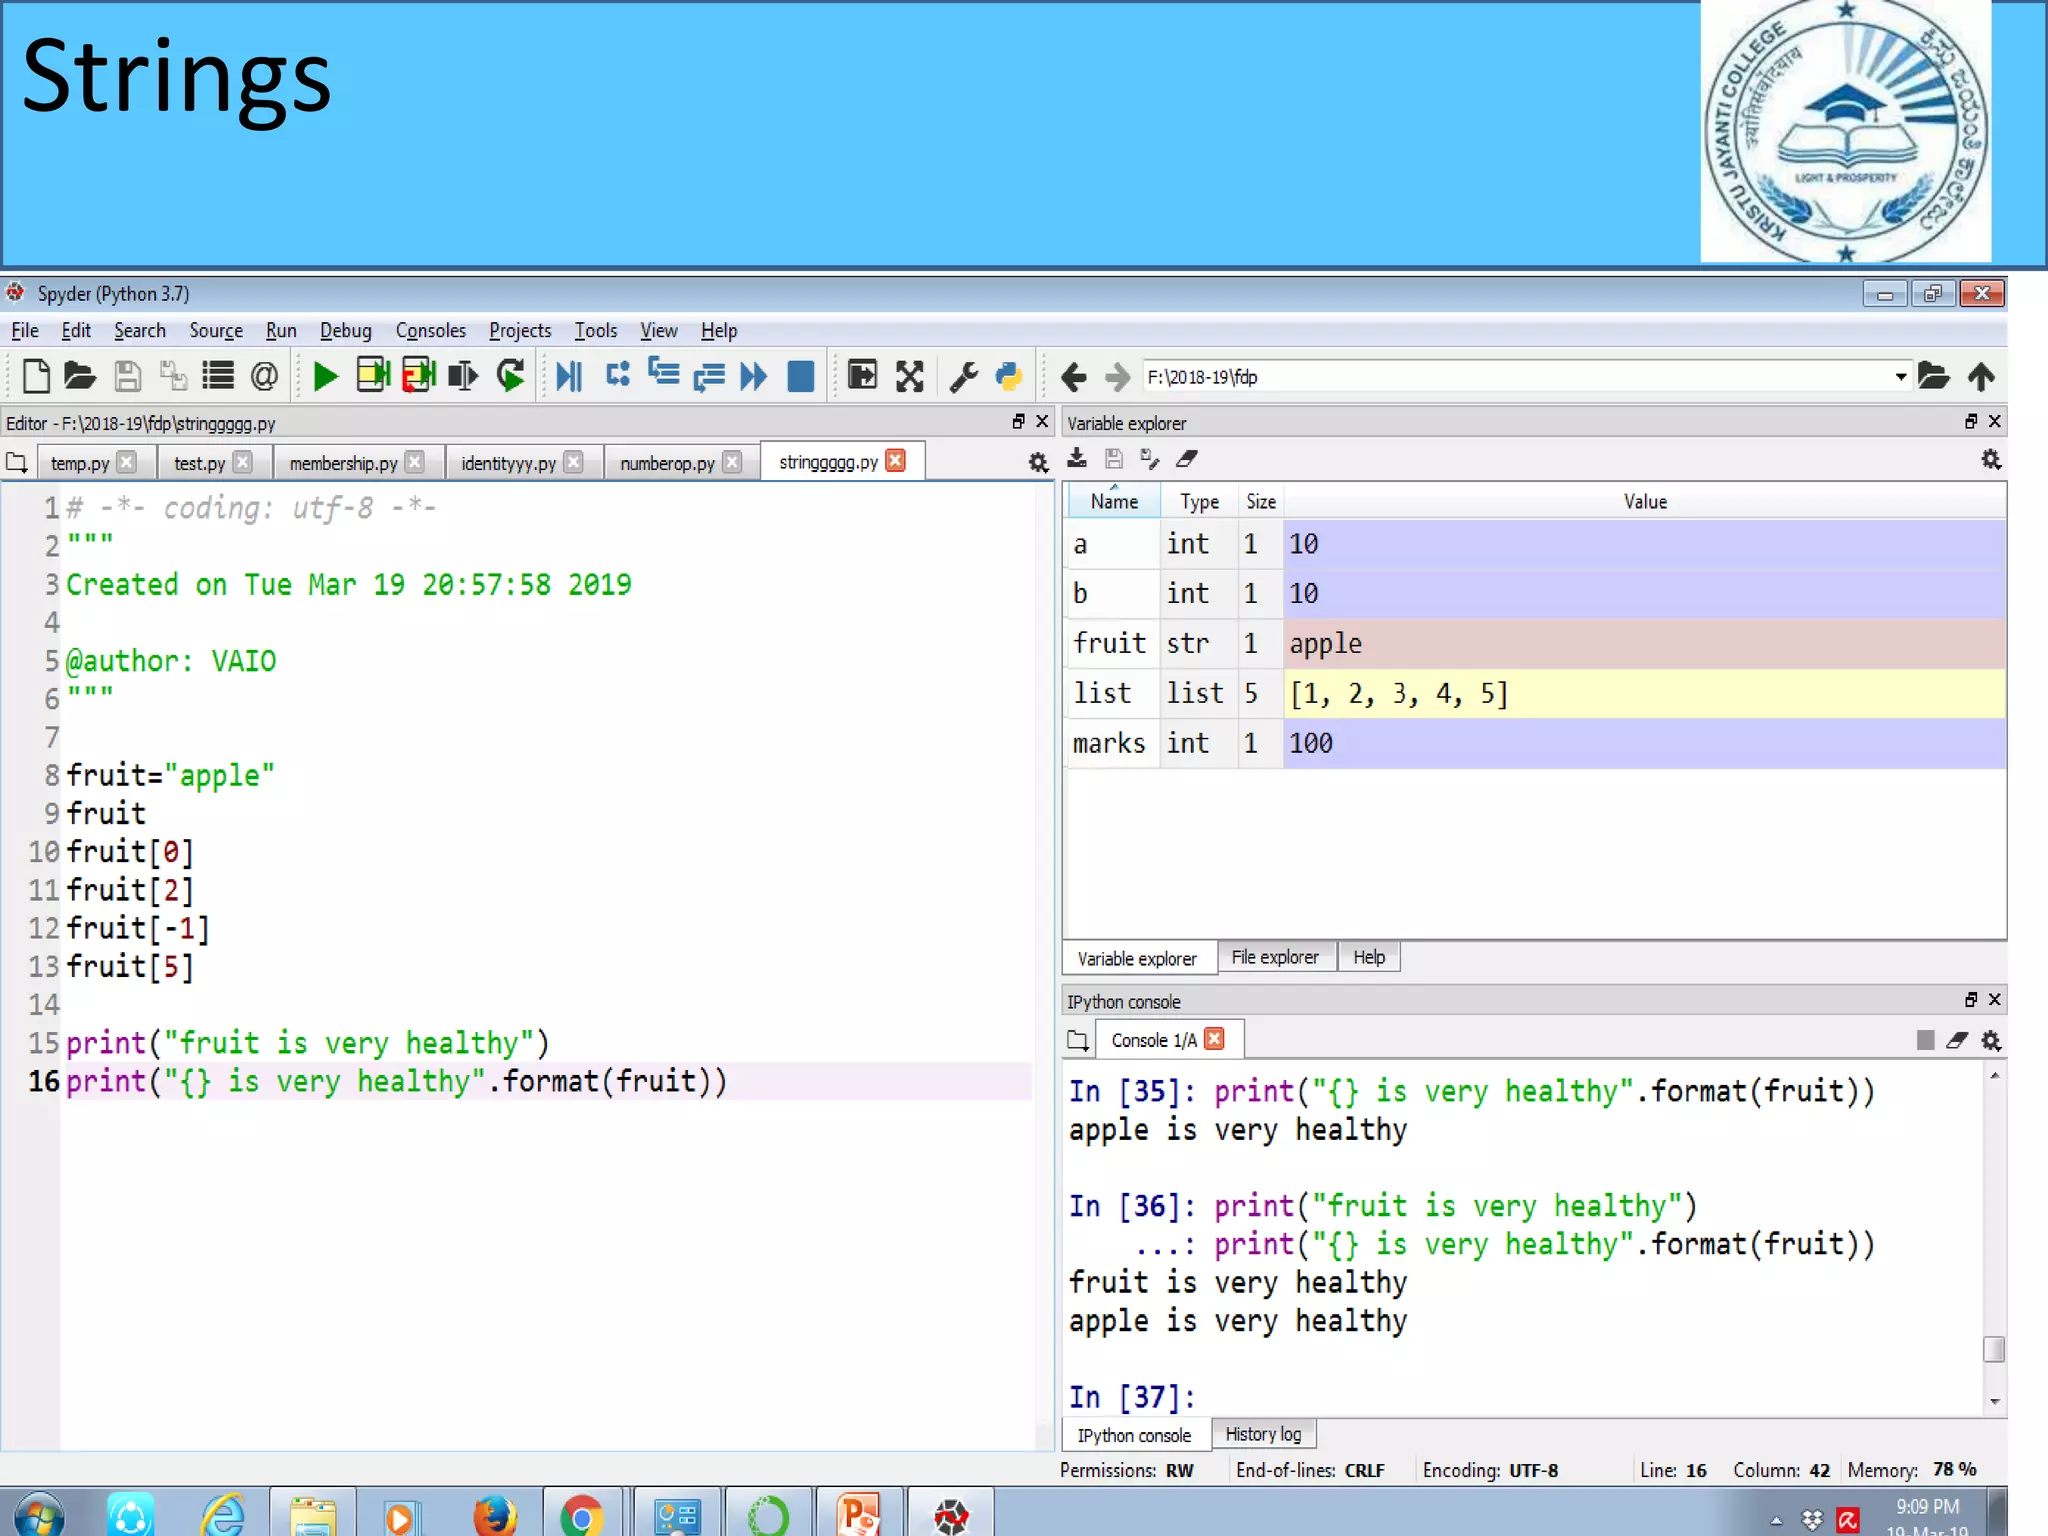Click the Stop debugging blue square
The width and height of the screenshot is (2048, 1536).
coord(800,377)
